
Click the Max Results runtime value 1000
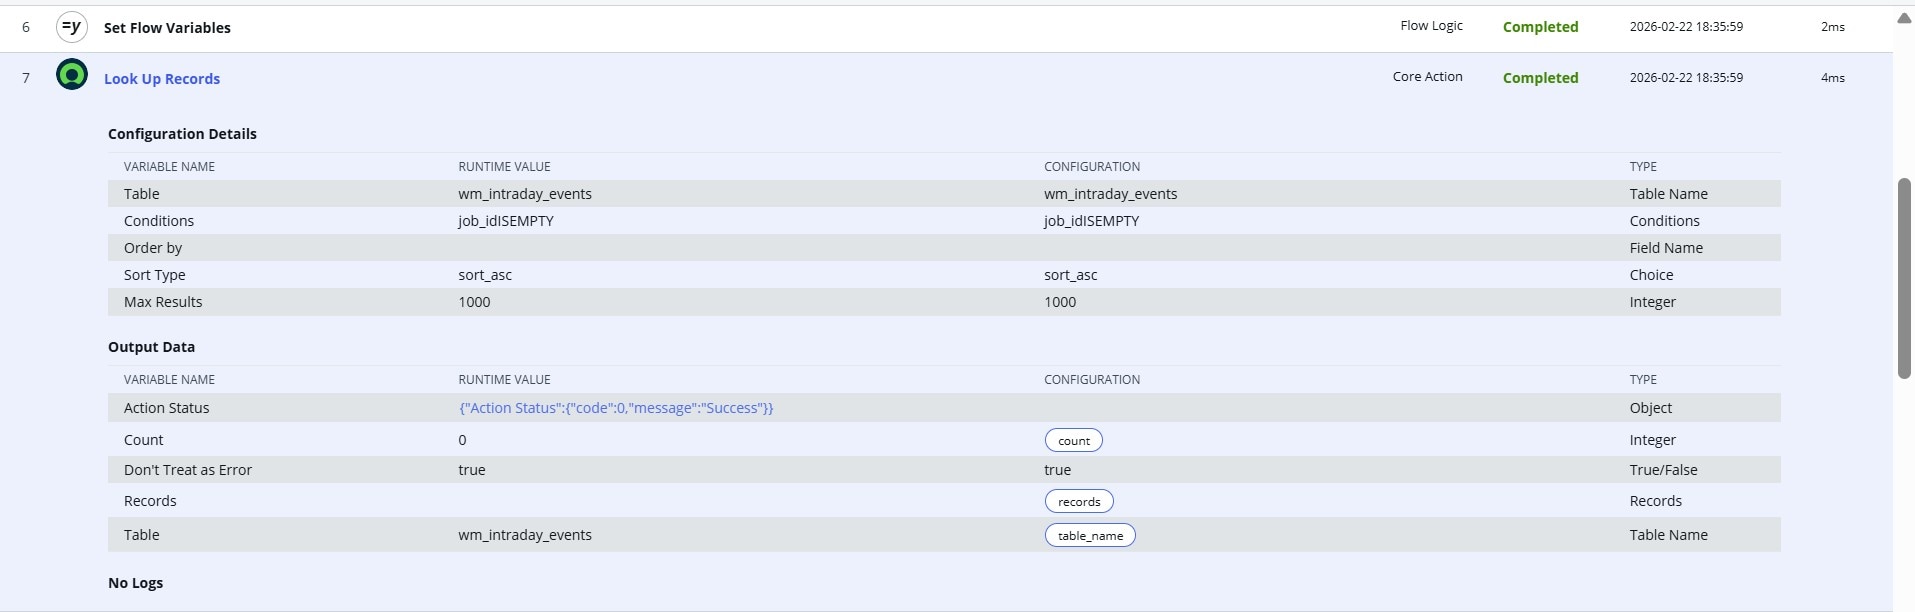(474, 302)
